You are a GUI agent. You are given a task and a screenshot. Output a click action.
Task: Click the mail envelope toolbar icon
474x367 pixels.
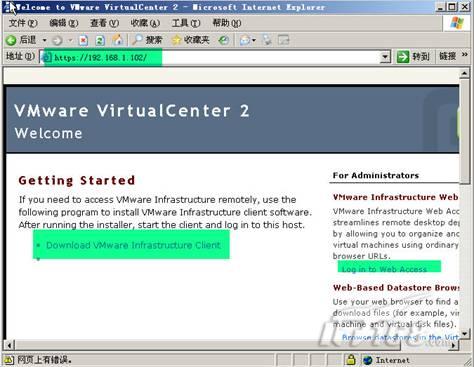click(x=245, y=40)
